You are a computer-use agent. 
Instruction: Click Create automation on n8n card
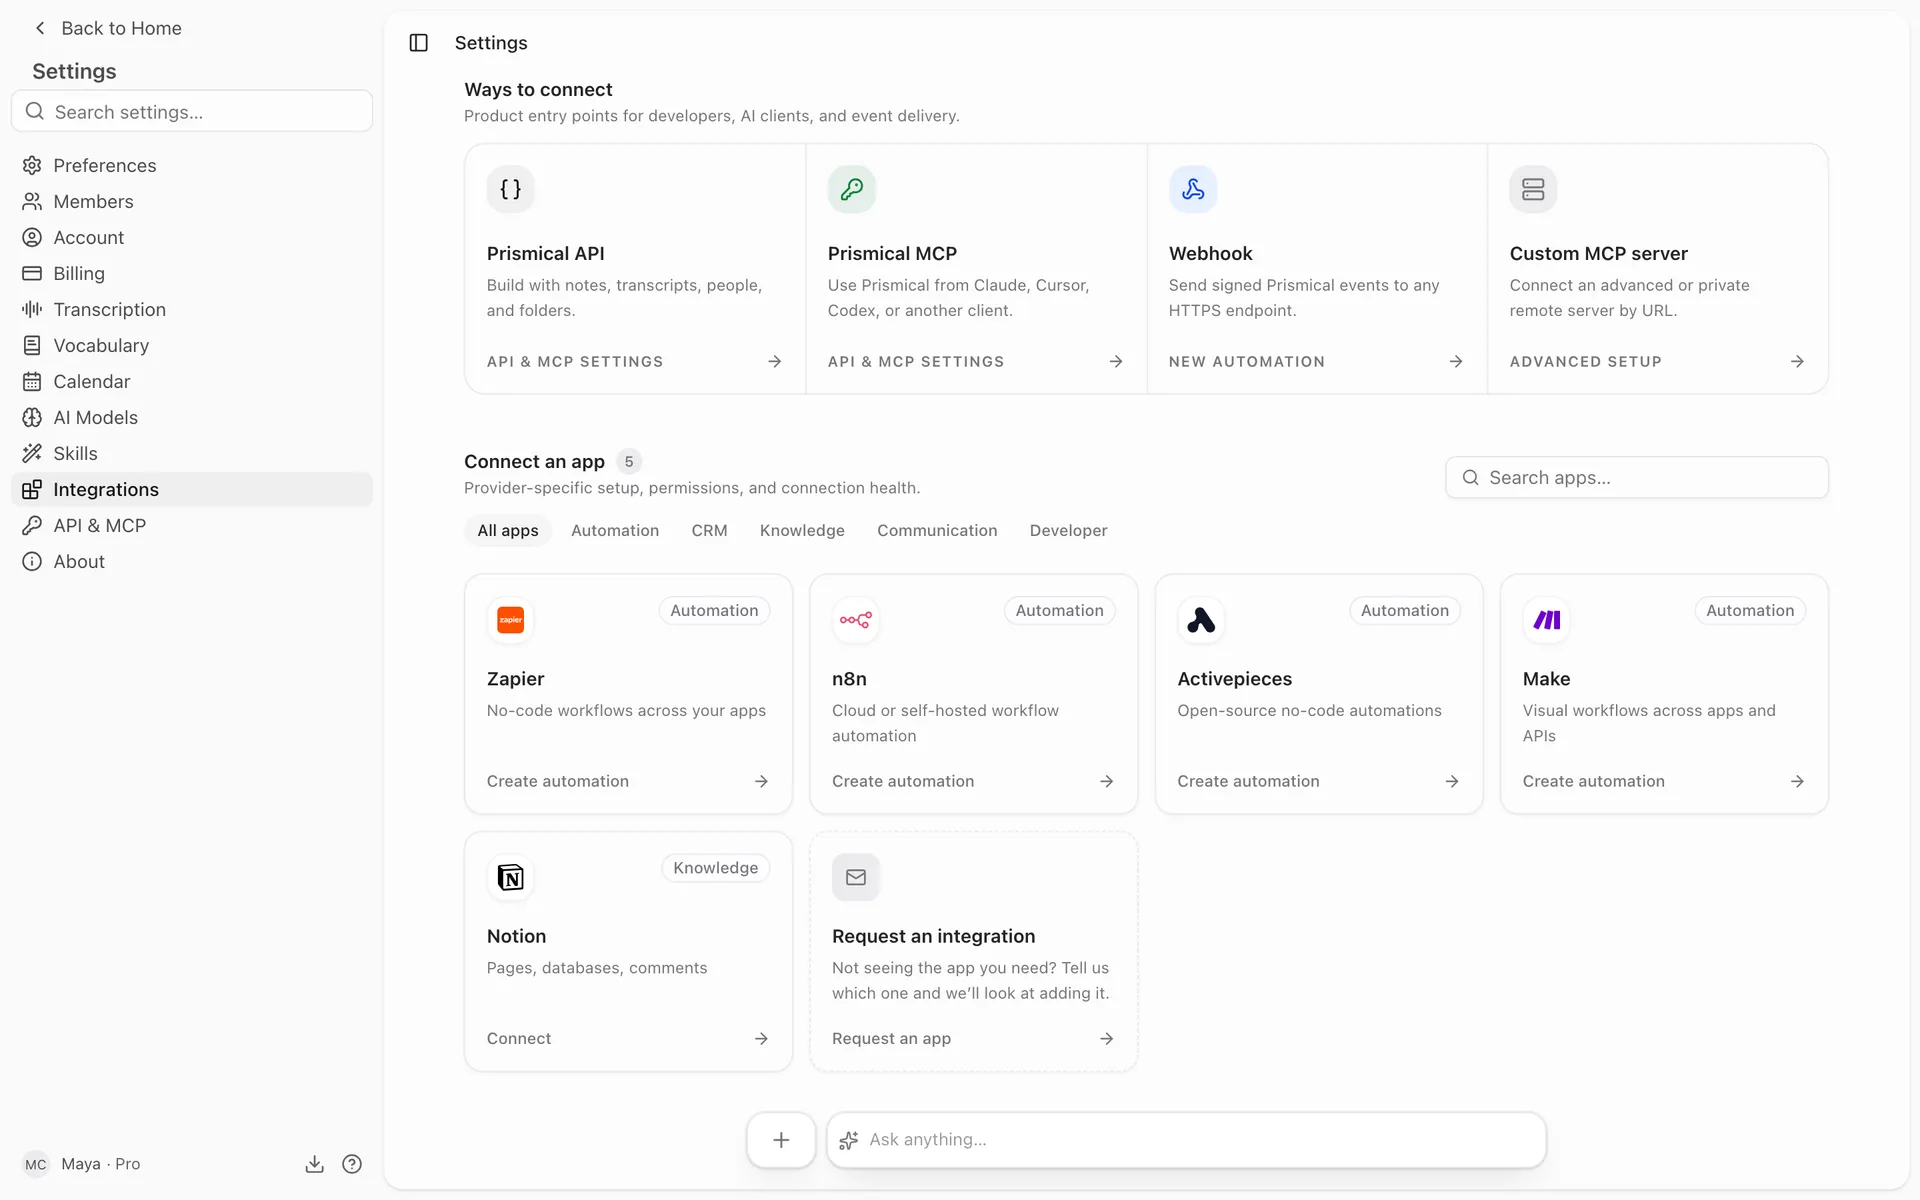[903, 782]
